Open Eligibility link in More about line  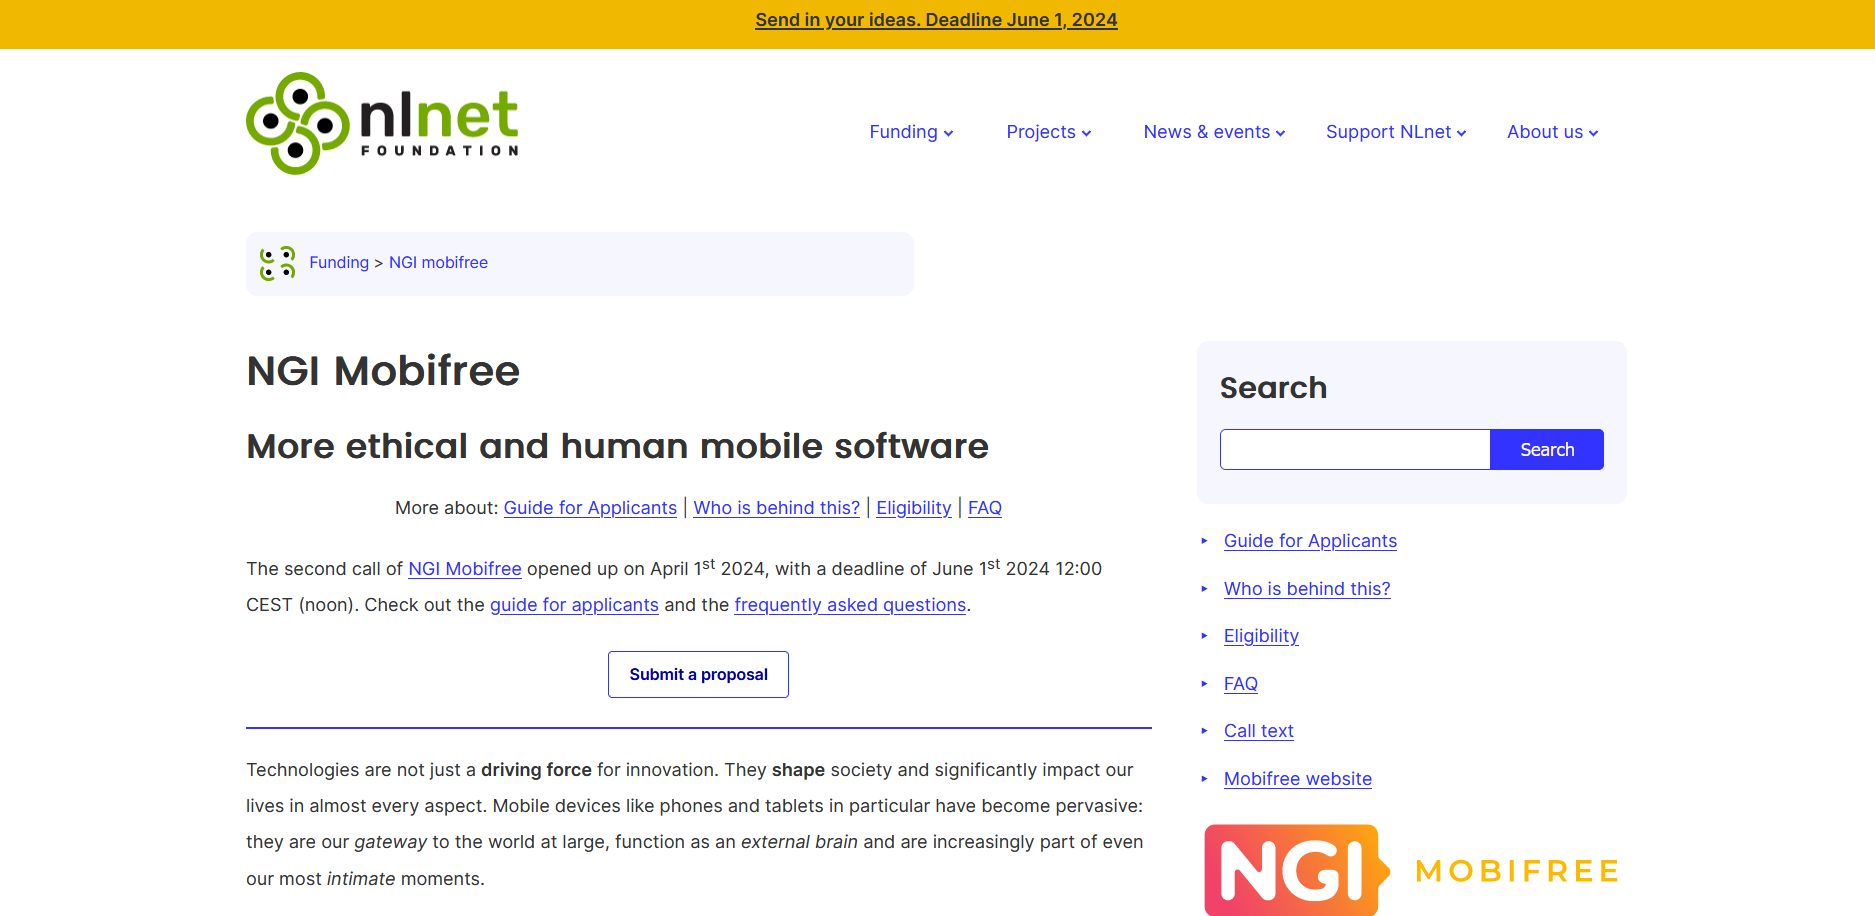914,508
